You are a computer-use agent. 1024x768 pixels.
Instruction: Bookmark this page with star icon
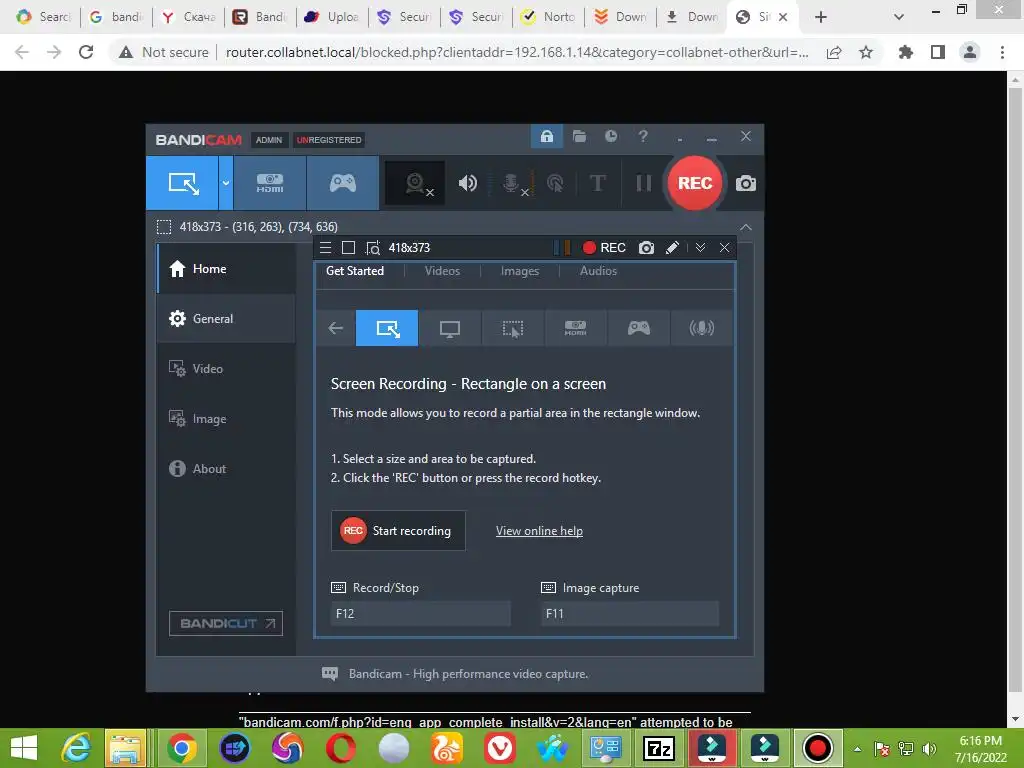pos(866,52)
